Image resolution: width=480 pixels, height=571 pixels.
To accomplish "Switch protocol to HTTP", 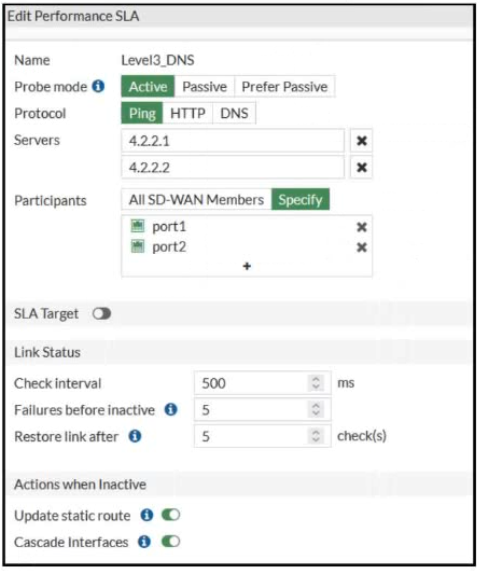I will click(x=188, y=113).
